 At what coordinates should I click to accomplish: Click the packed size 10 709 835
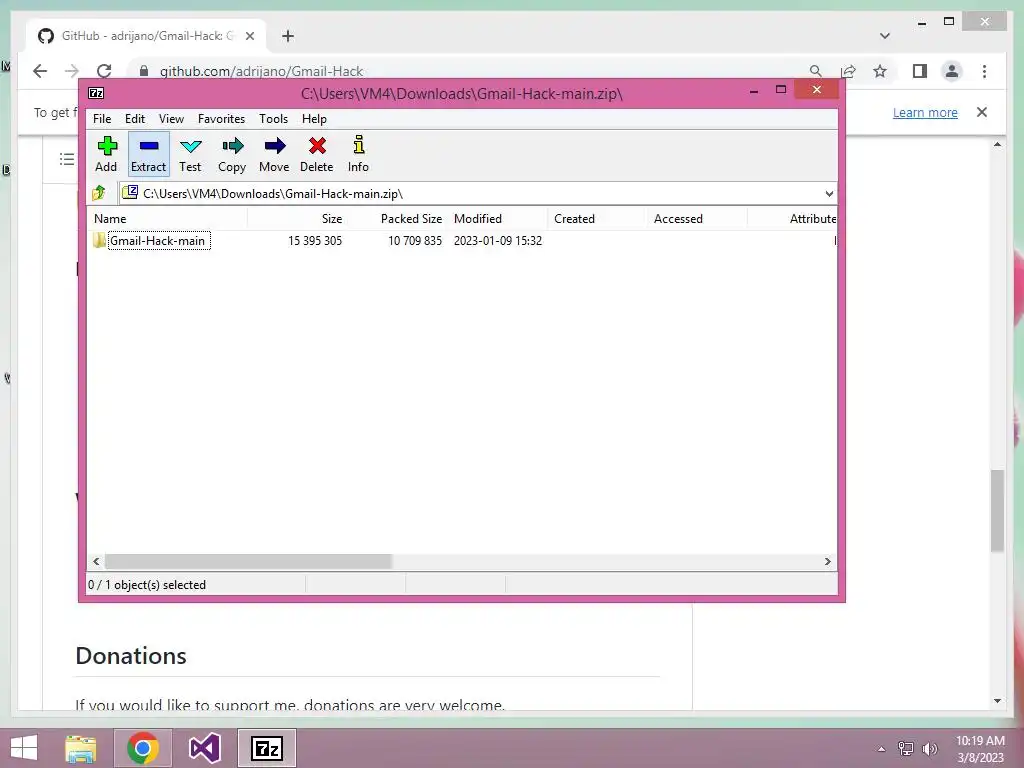pyautogui.click(x=415, y=240)
